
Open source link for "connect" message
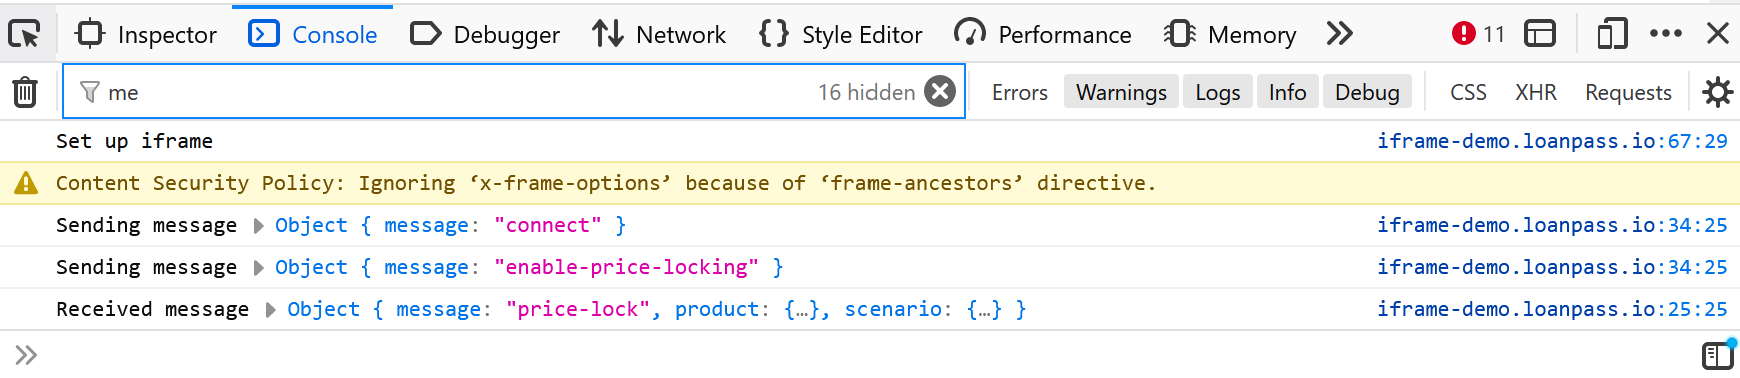pos(1552,225)
